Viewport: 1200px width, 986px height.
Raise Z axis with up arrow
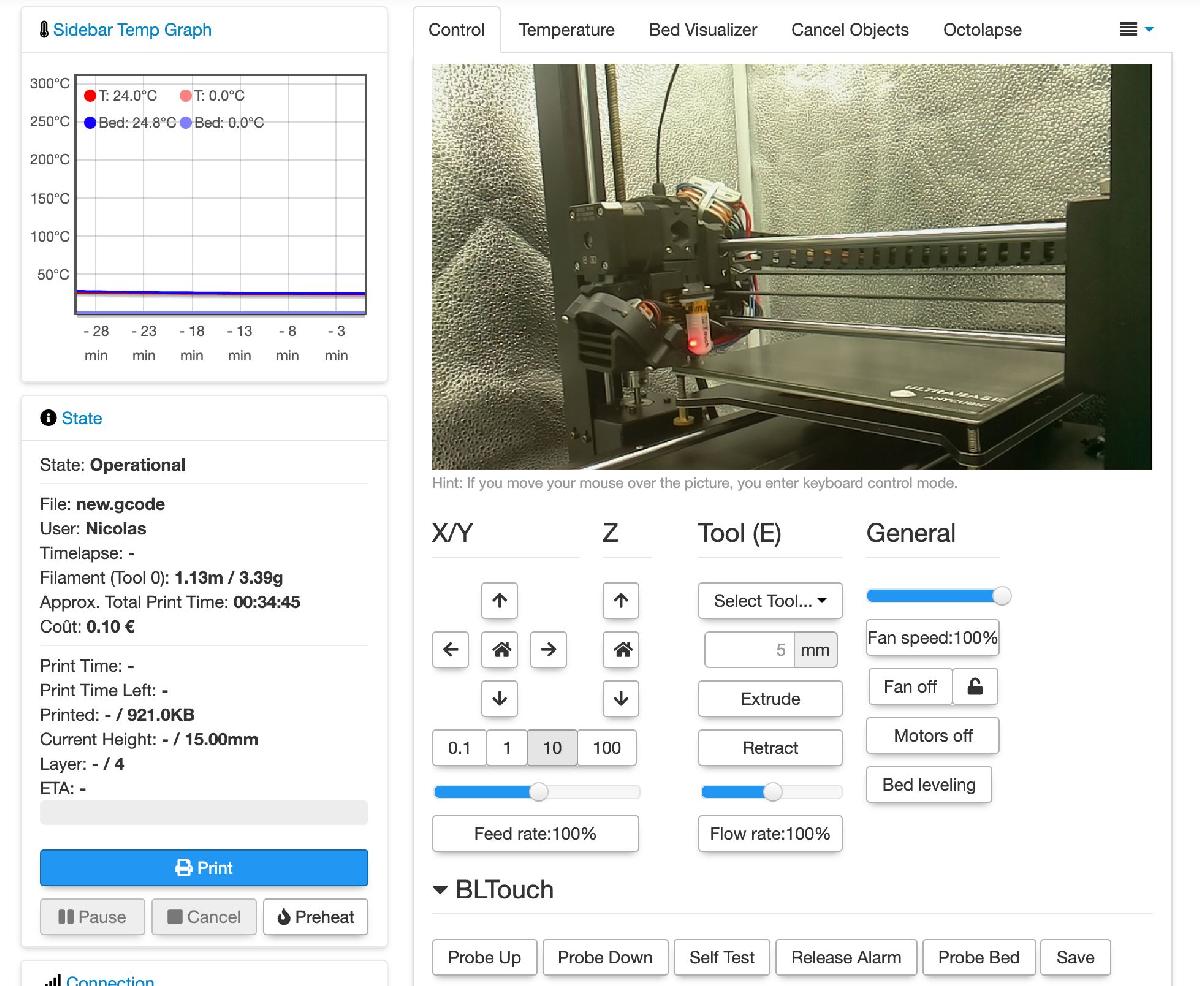(x=621, y=601)
